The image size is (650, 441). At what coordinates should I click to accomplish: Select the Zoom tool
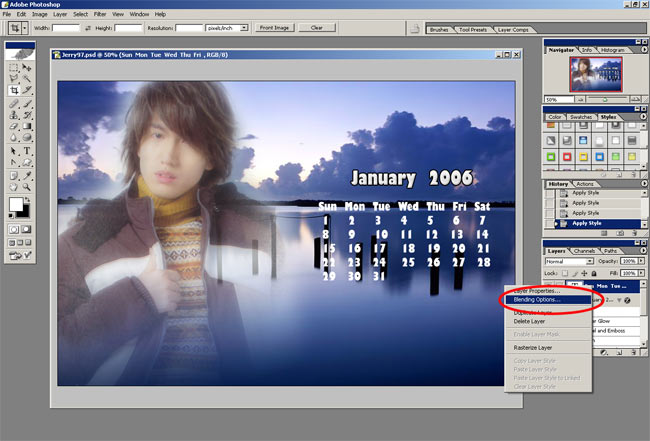(27, 187)
